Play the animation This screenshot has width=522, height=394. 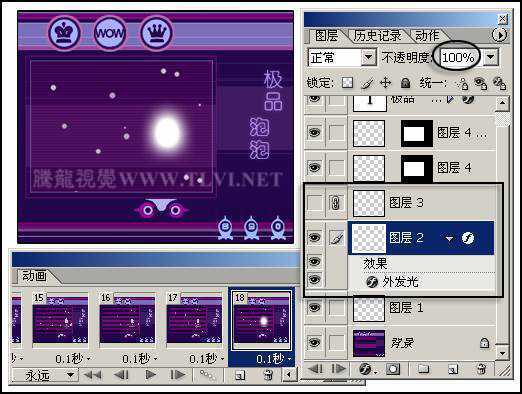150,375
